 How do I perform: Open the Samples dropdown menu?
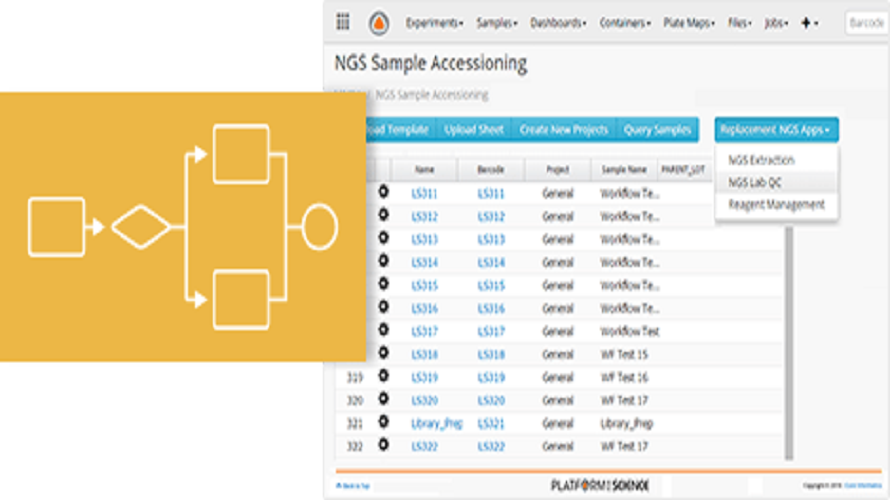498,22
